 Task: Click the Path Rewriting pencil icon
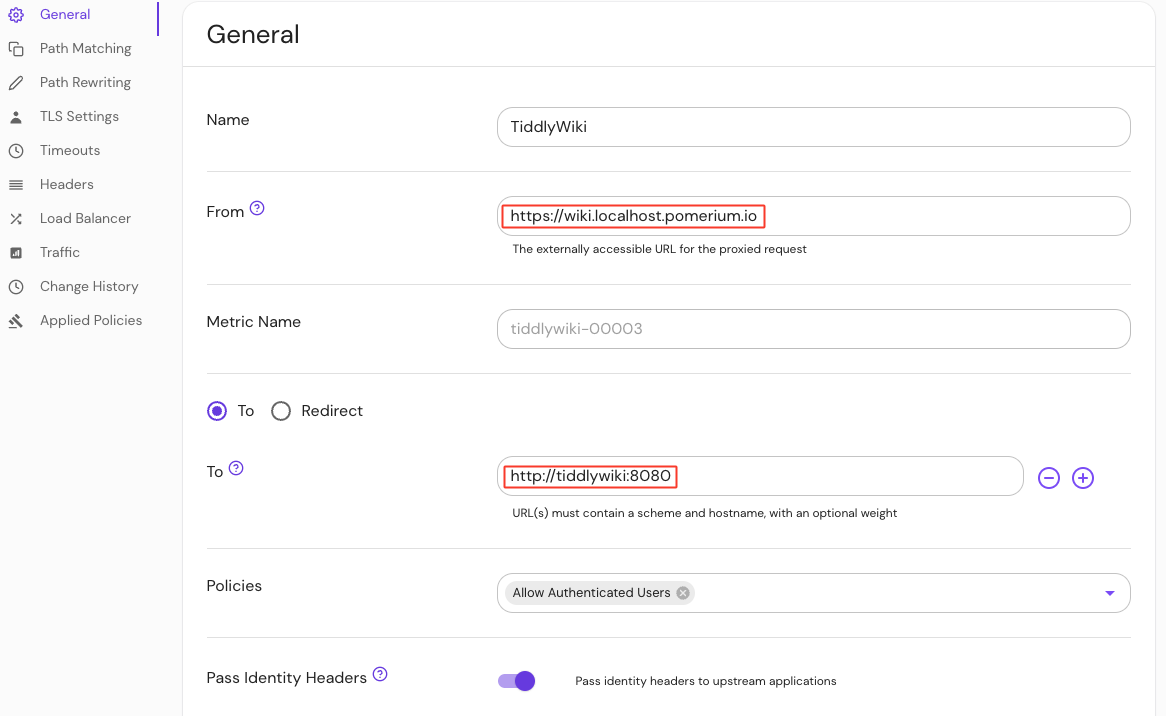(16, 83)
